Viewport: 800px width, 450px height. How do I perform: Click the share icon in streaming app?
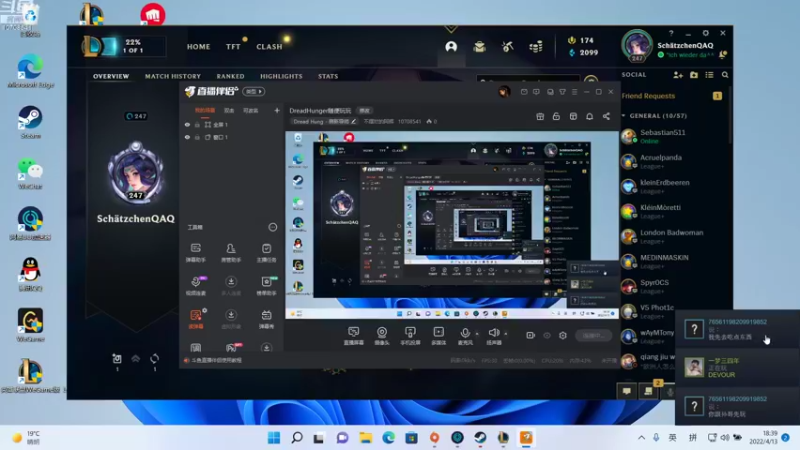(x=606, y=116)
